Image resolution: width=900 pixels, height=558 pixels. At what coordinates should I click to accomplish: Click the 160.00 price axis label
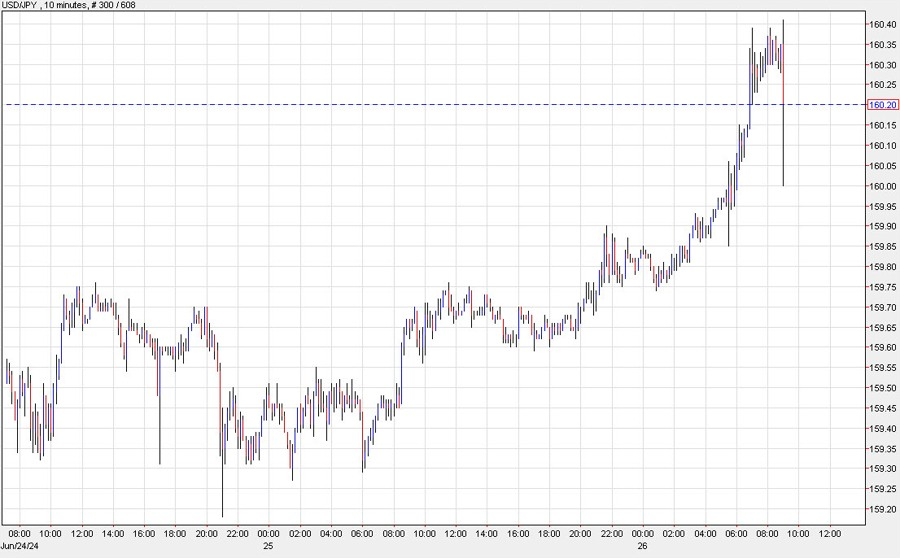(883, 186)
